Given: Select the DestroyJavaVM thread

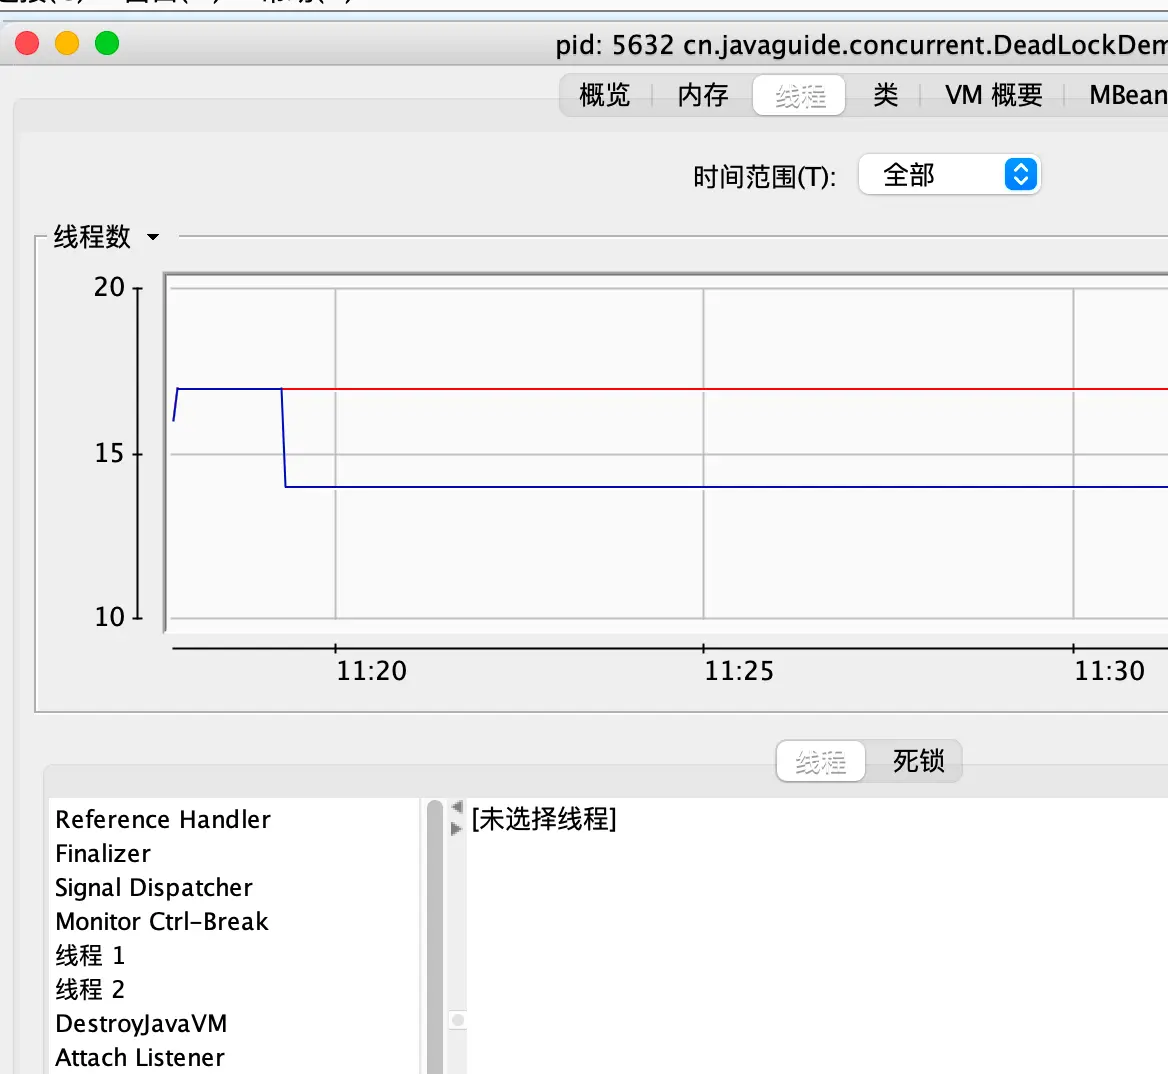Looking at the screenshot, I should click(141, 1024).
